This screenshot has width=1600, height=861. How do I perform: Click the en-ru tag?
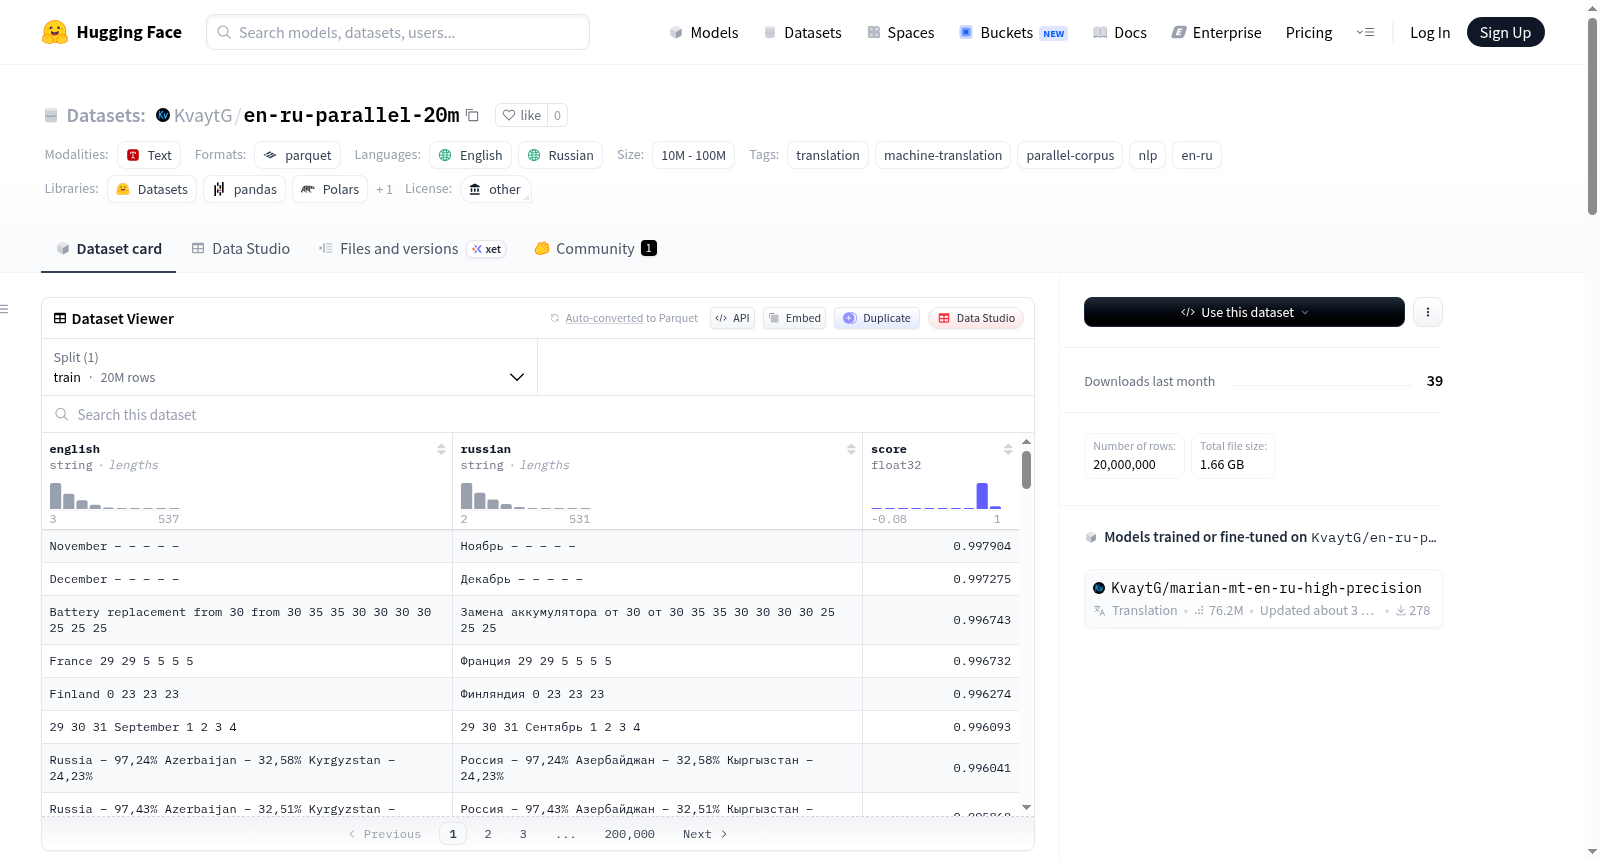tap(1197, 155)
